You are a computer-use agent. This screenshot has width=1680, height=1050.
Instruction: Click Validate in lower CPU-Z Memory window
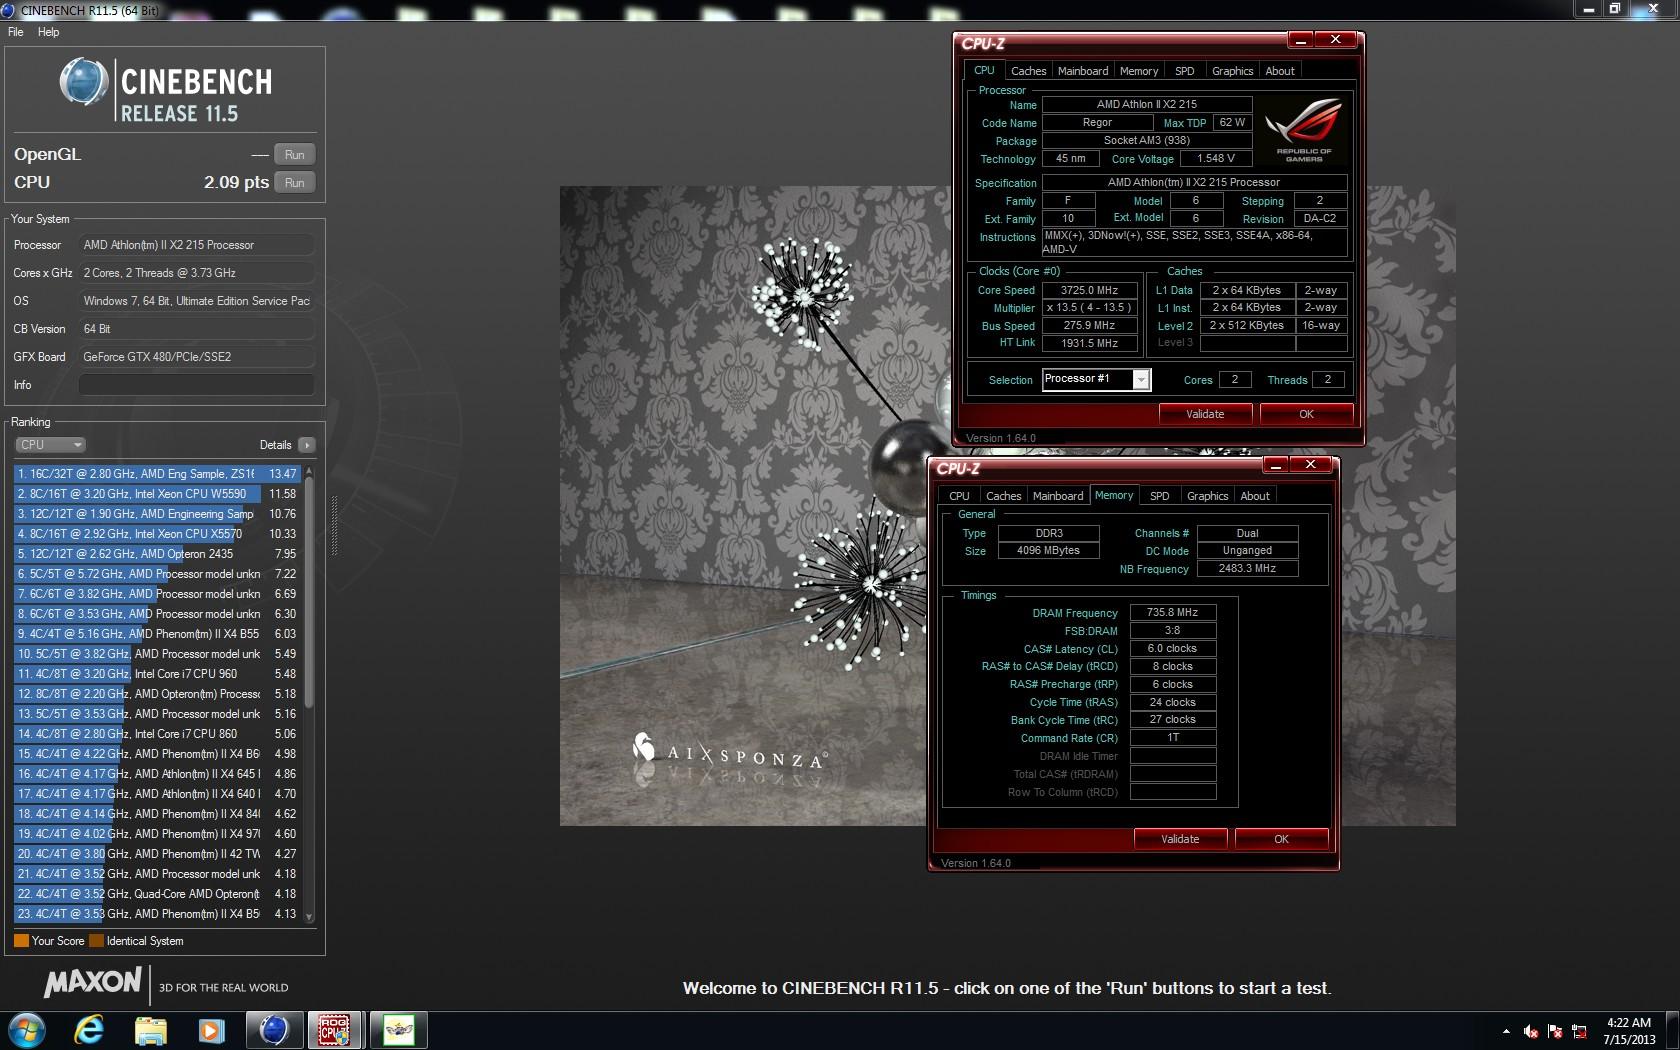[1180, 839]
